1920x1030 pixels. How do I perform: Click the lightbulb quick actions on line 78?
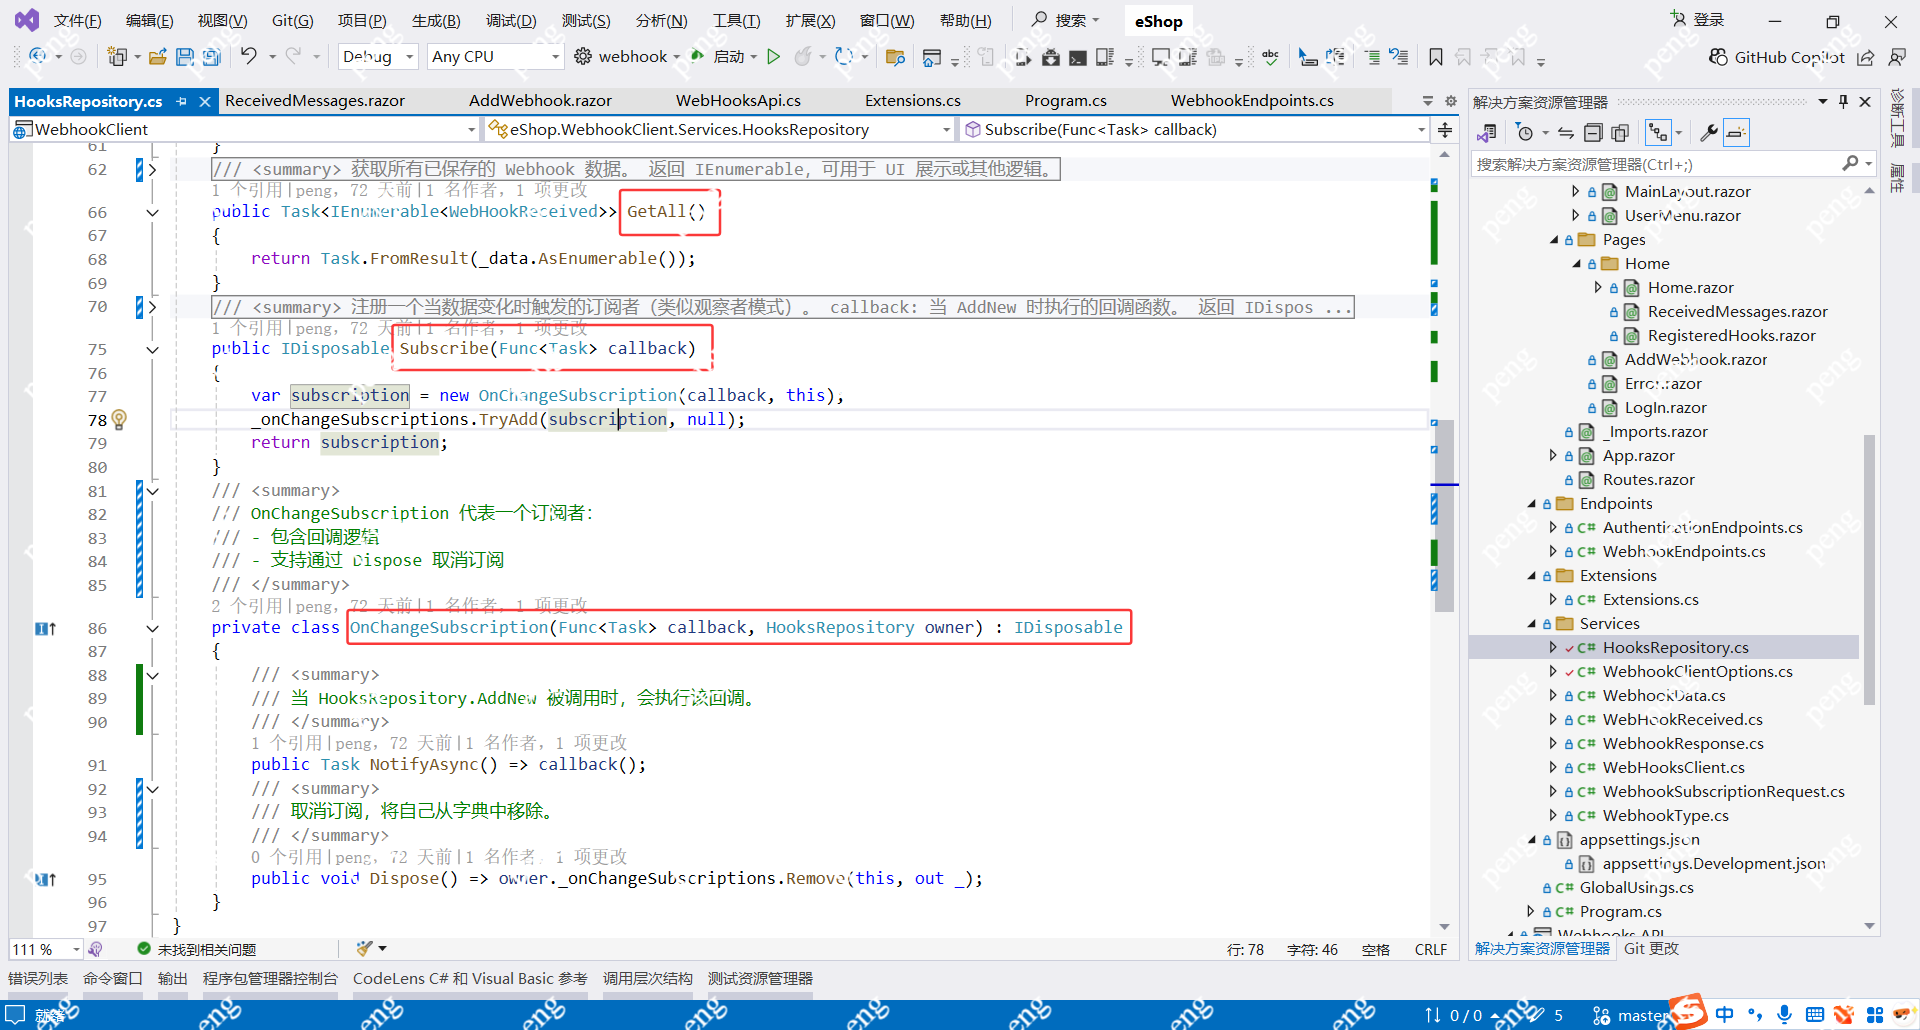coord(119,420)
